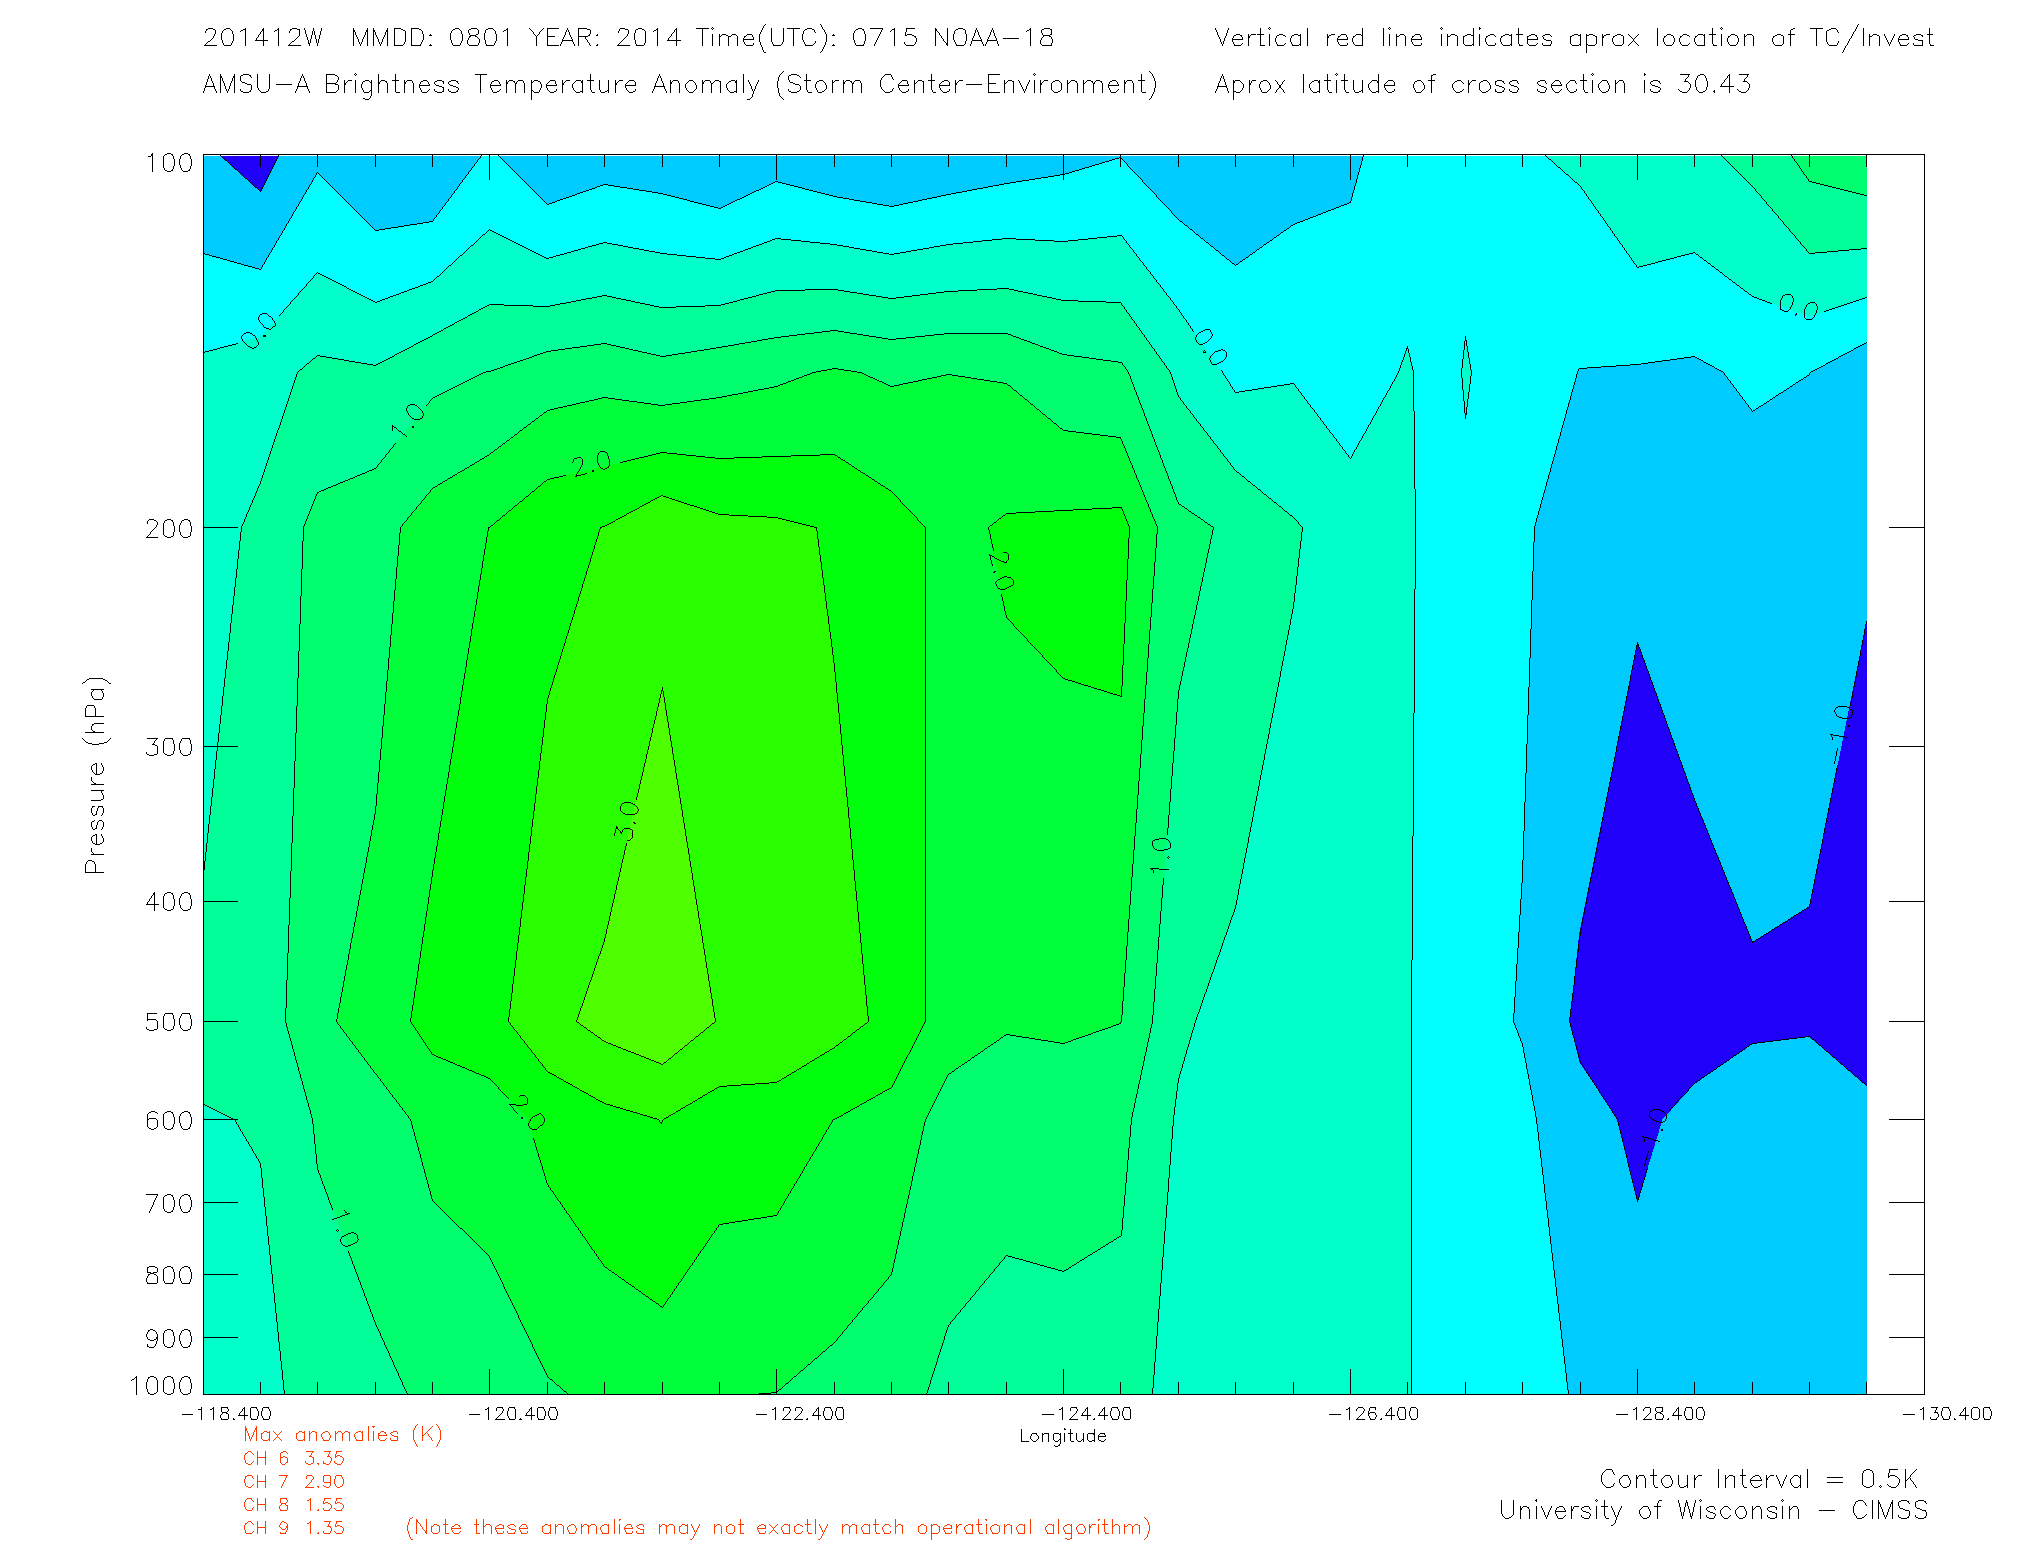This screenshot has width=2025, height=1550.
Task: Click the -126.400 longitude tick label
Action: (1373, 1414)
